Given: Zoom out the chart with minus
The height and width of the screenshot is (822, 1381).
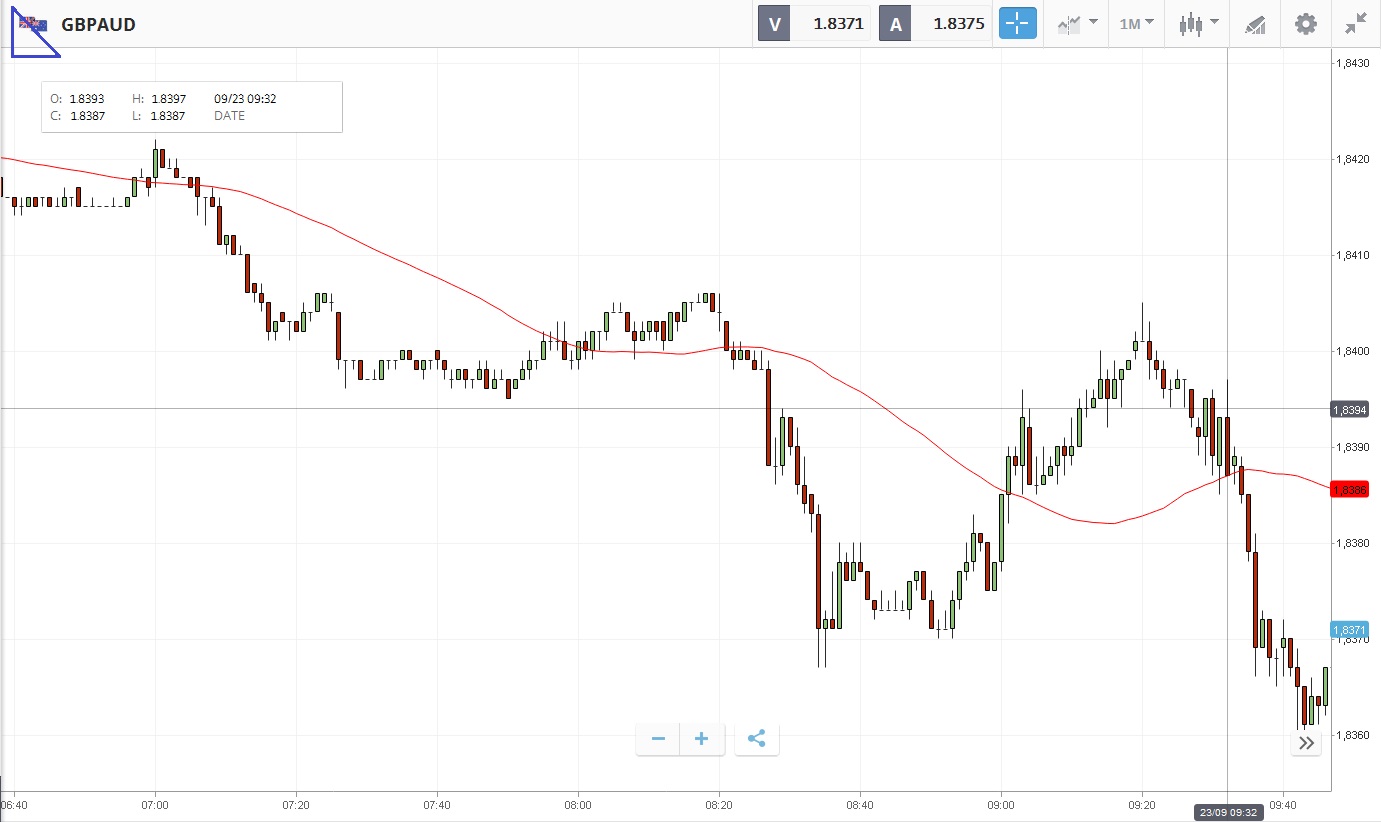Looking at the screenshot, I should pyautogui.click(x=658, y=739).
